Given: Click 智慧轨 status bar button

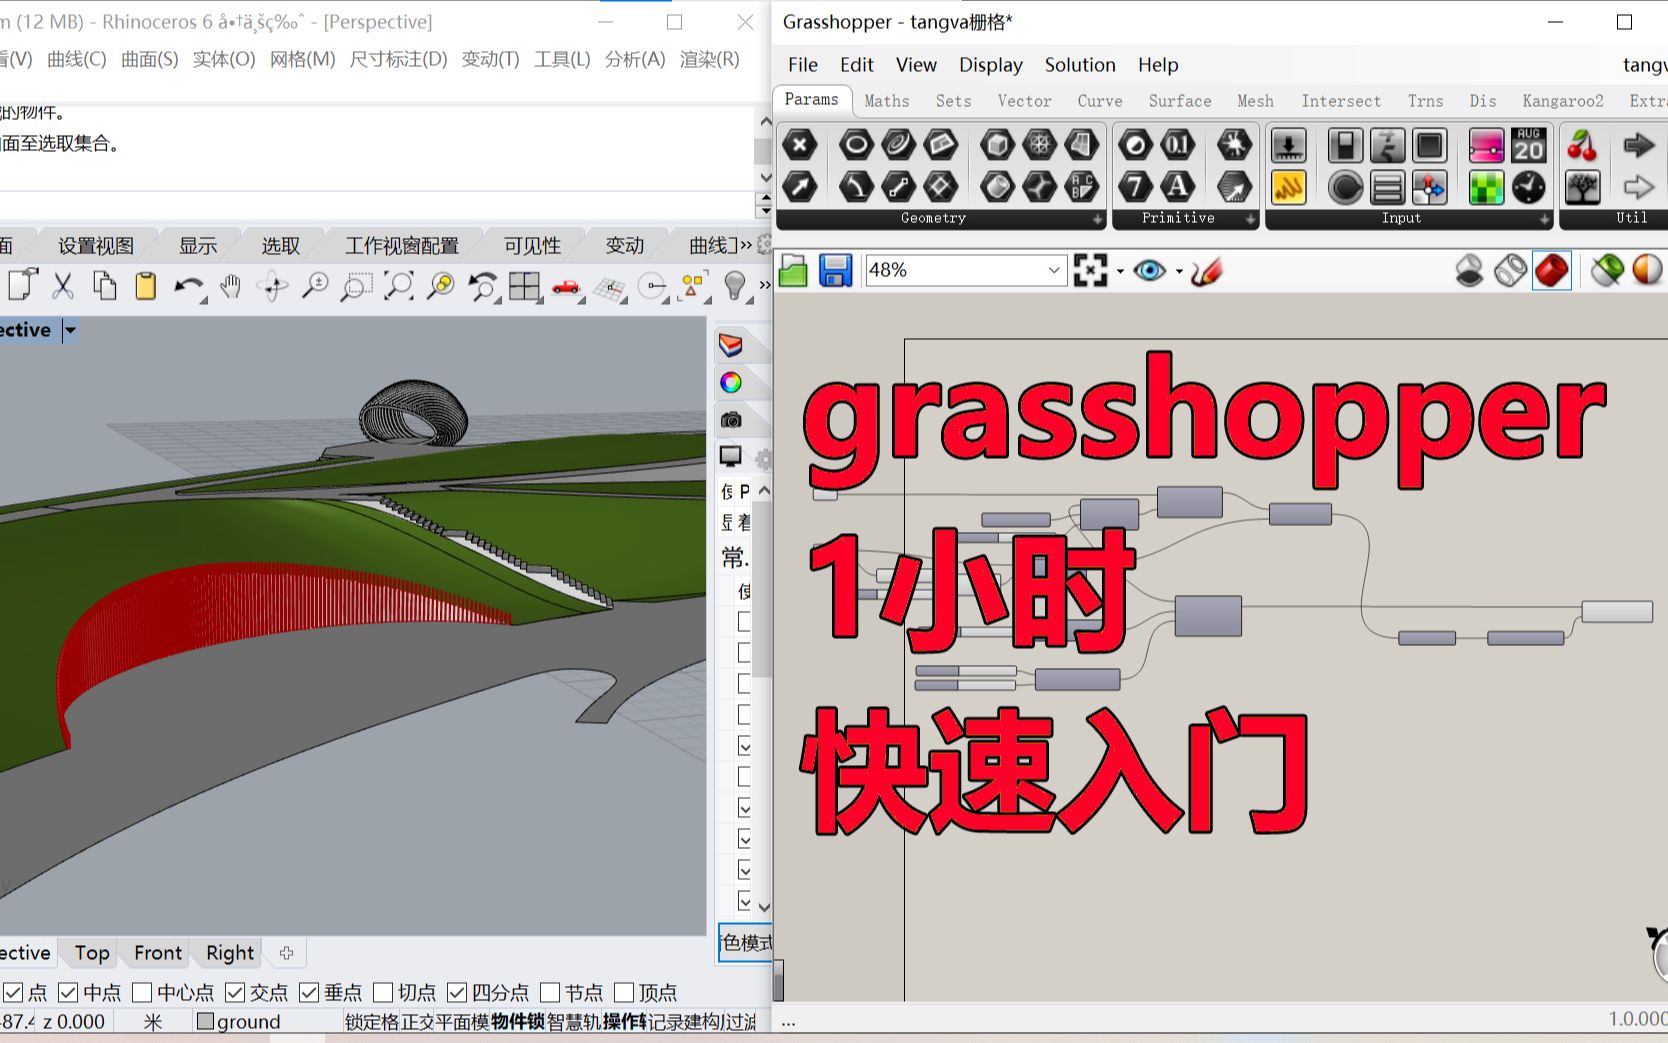Looking at the screenshot, I should (573, 1022).
